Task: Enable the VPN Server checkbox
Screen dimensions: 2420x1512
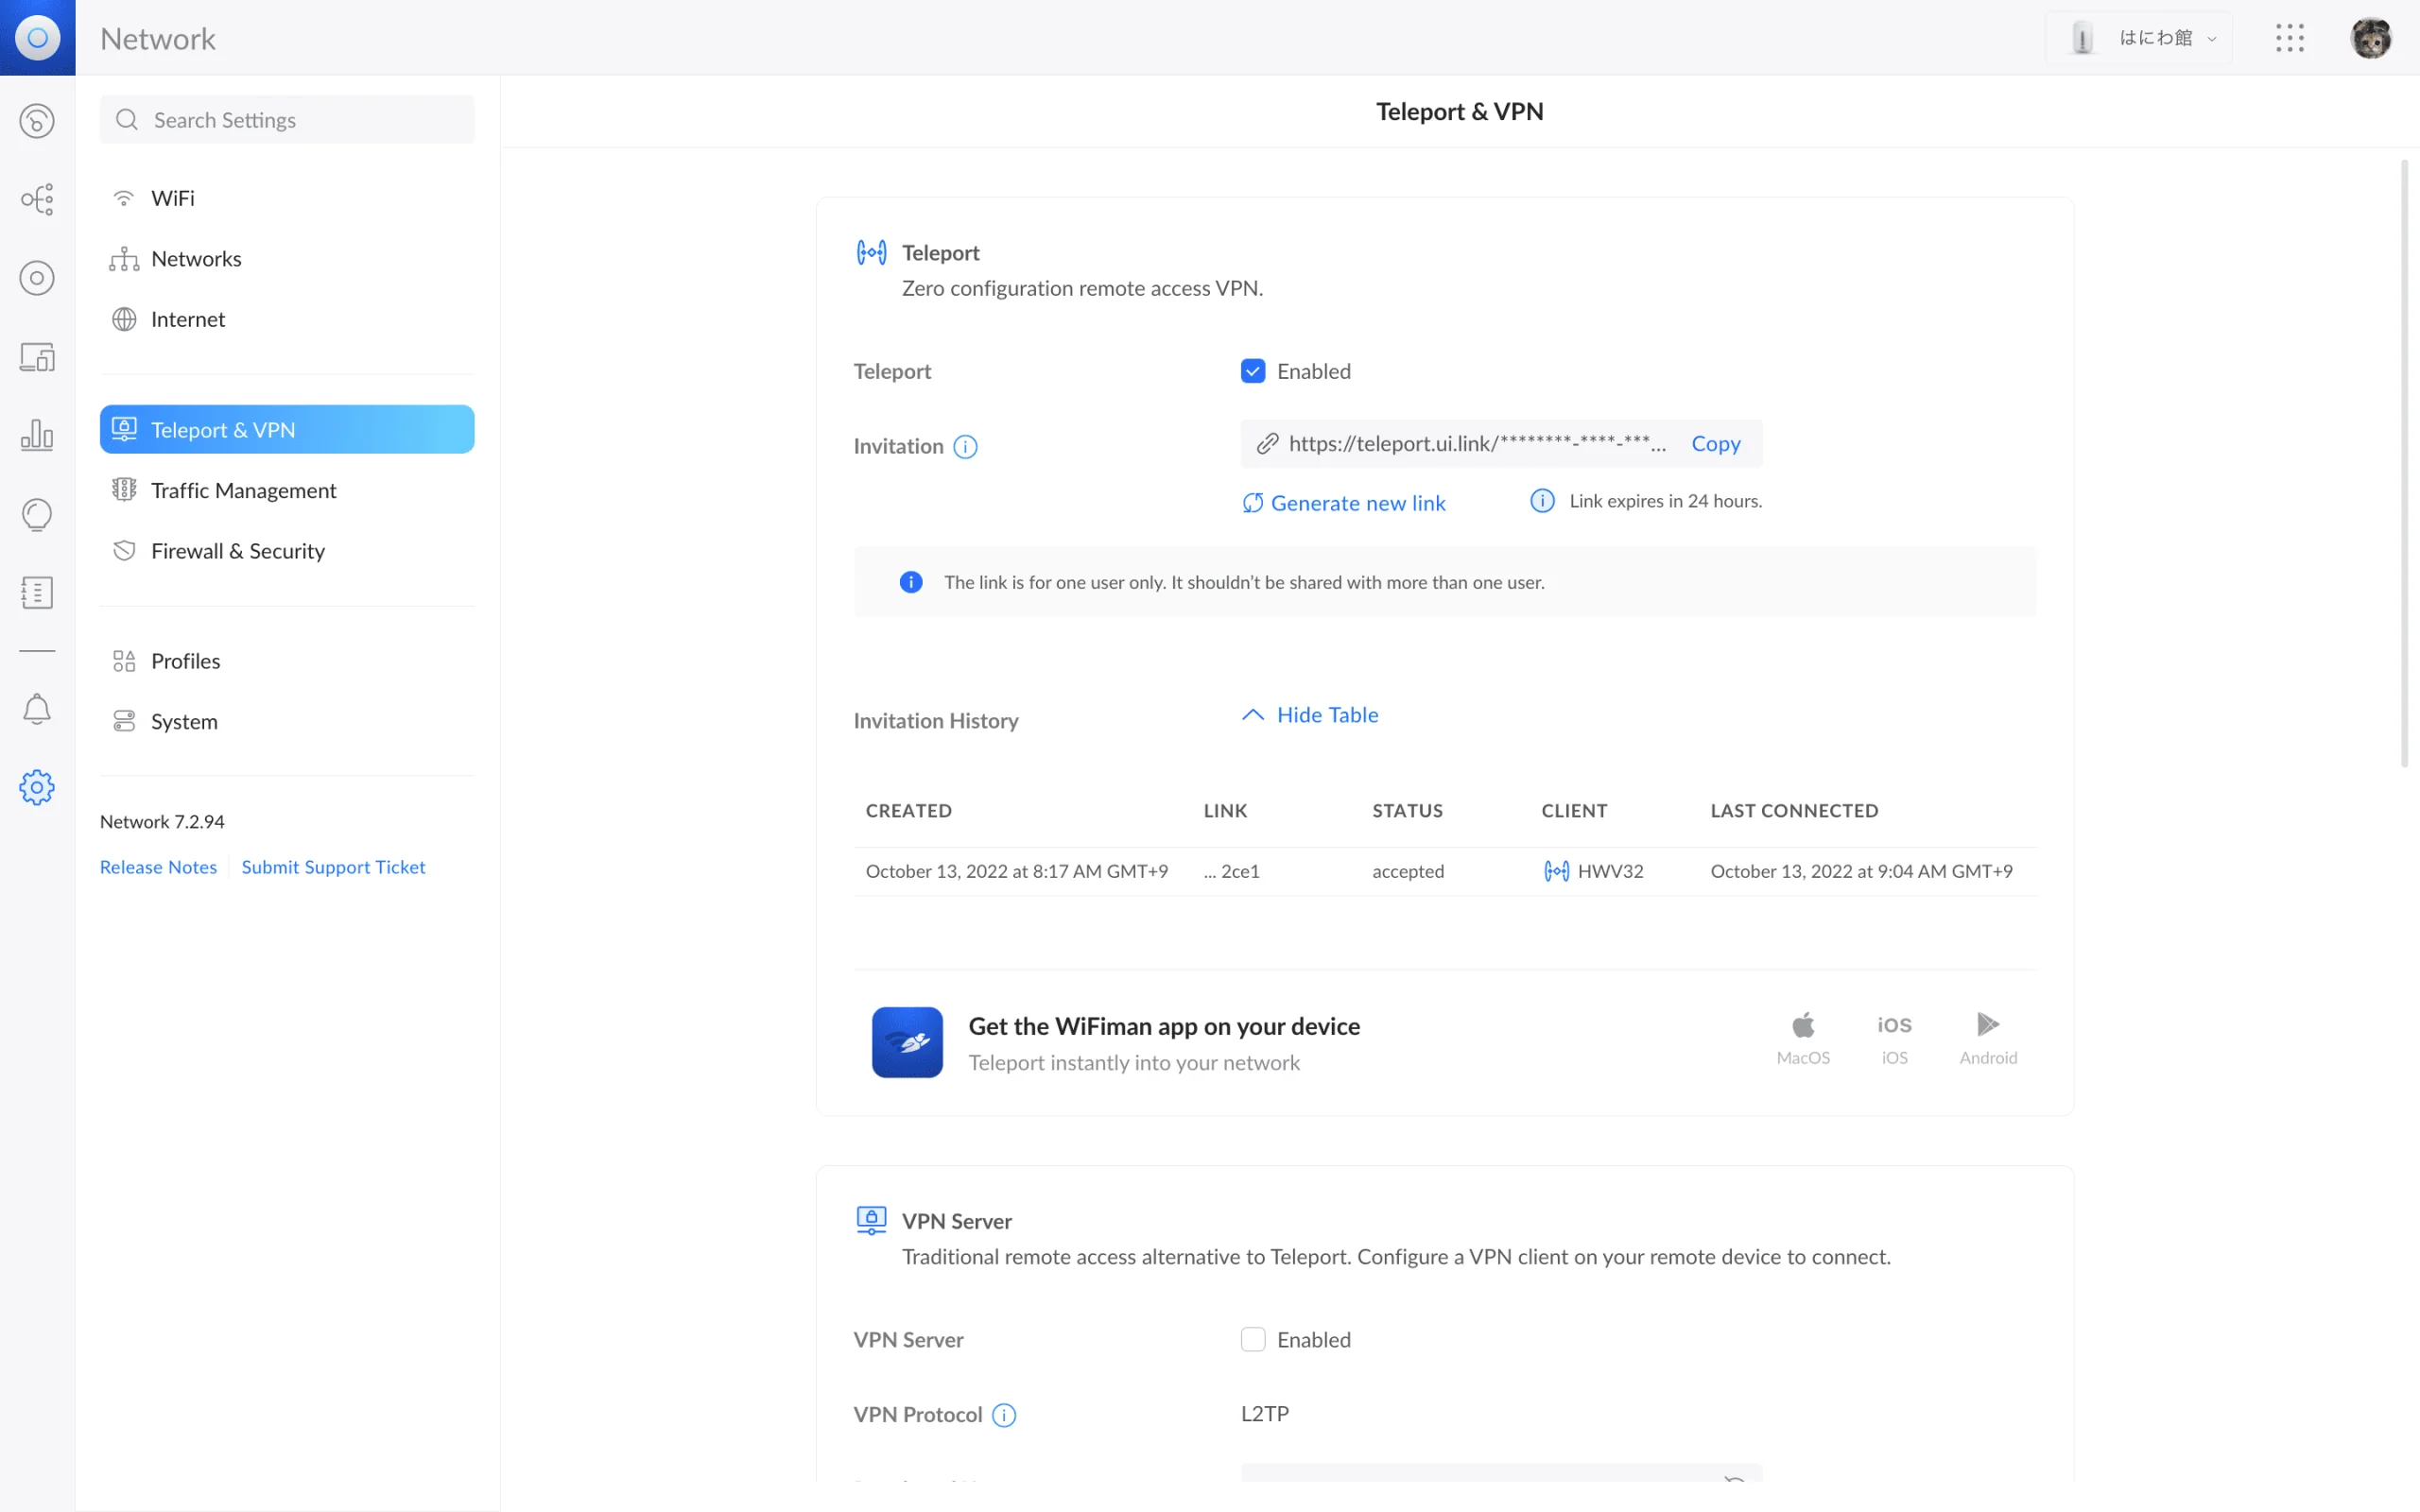Action: pyautogui.click(x=1253, y=1339)
